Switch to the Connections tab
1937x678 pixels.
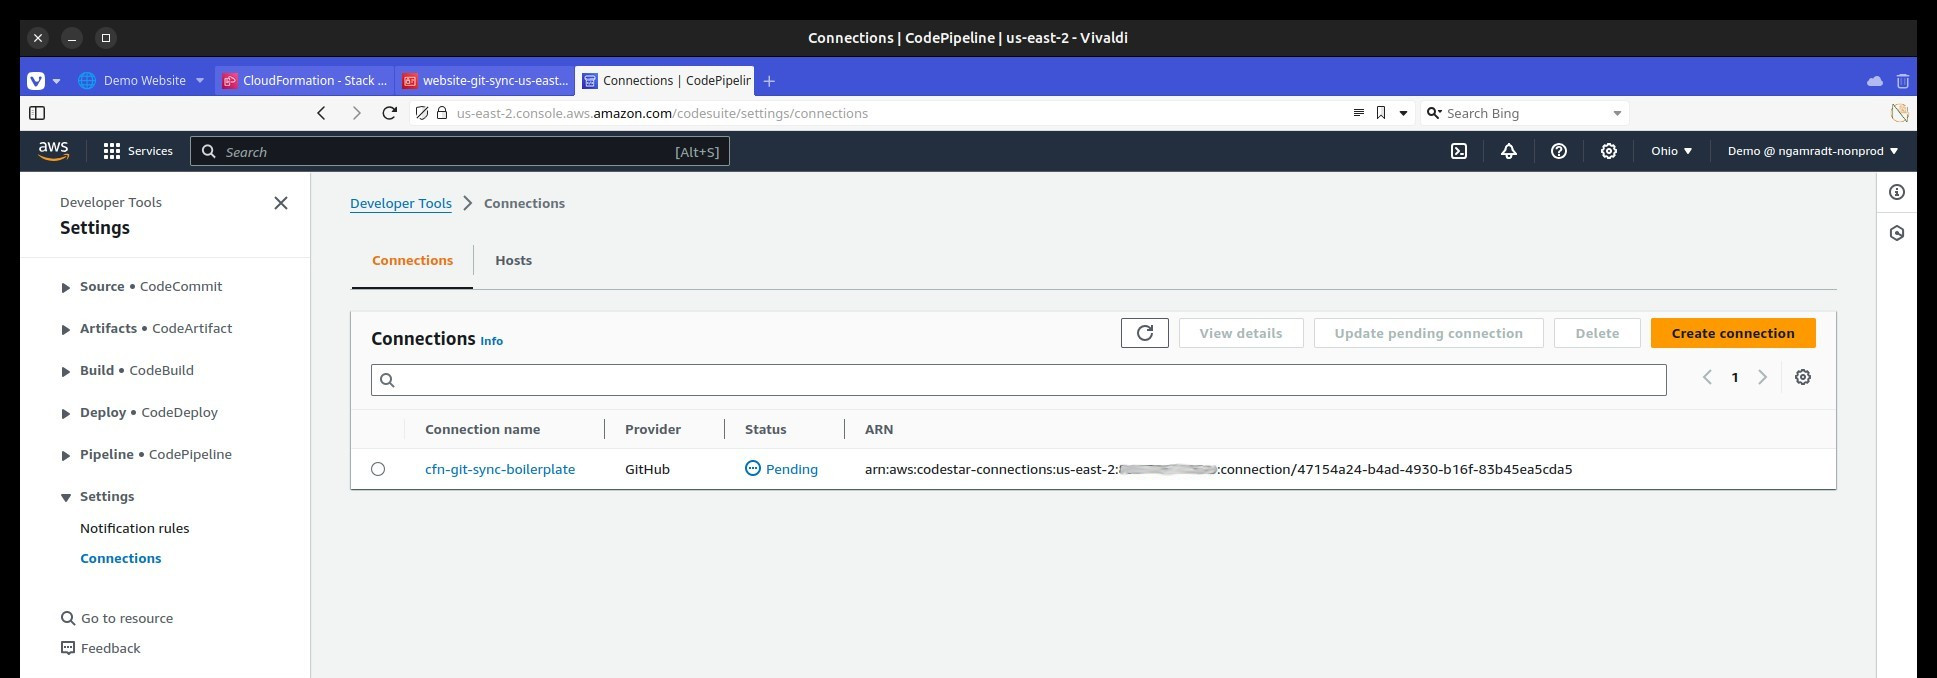click(x=412, y=260)
